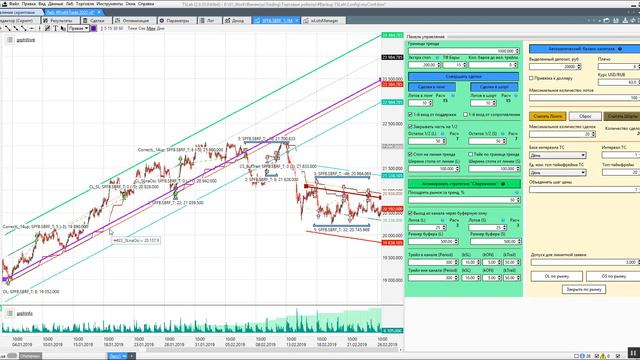Open the Справка menu
Viewport: 640px width, 360px height.
(146, 4)
